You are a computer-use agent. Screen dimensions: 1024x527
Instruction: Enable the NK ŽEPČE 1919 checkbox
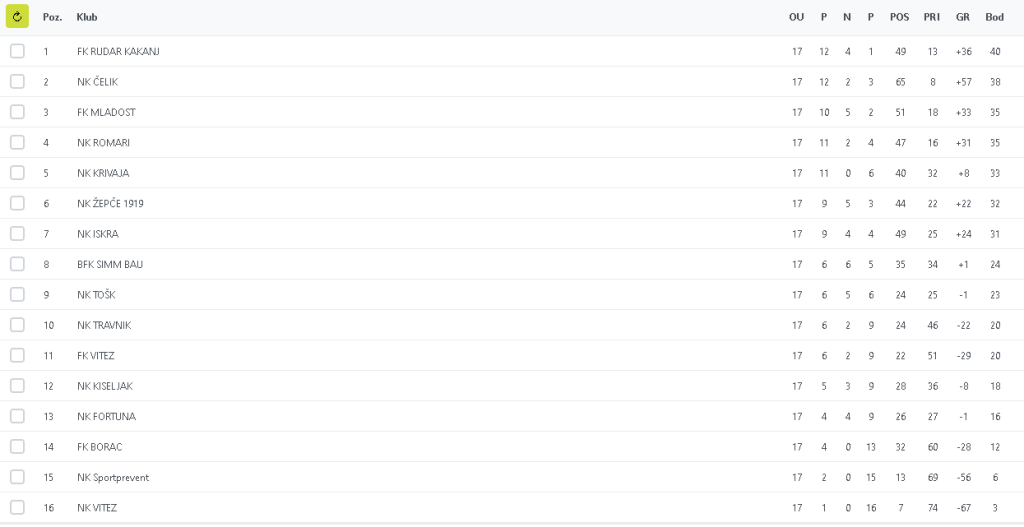coord(17,203)
